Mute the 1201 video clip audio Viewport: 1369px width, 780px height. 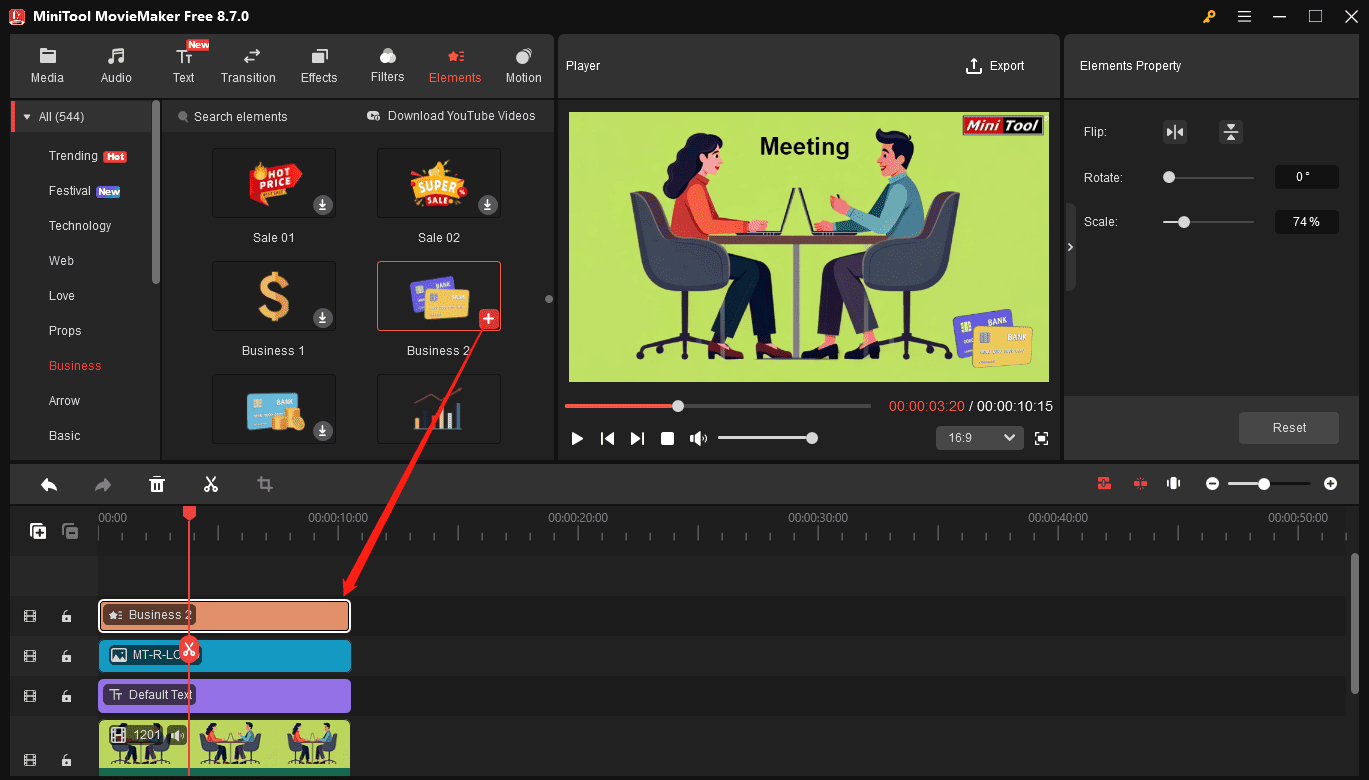click(x=177, y=735)
